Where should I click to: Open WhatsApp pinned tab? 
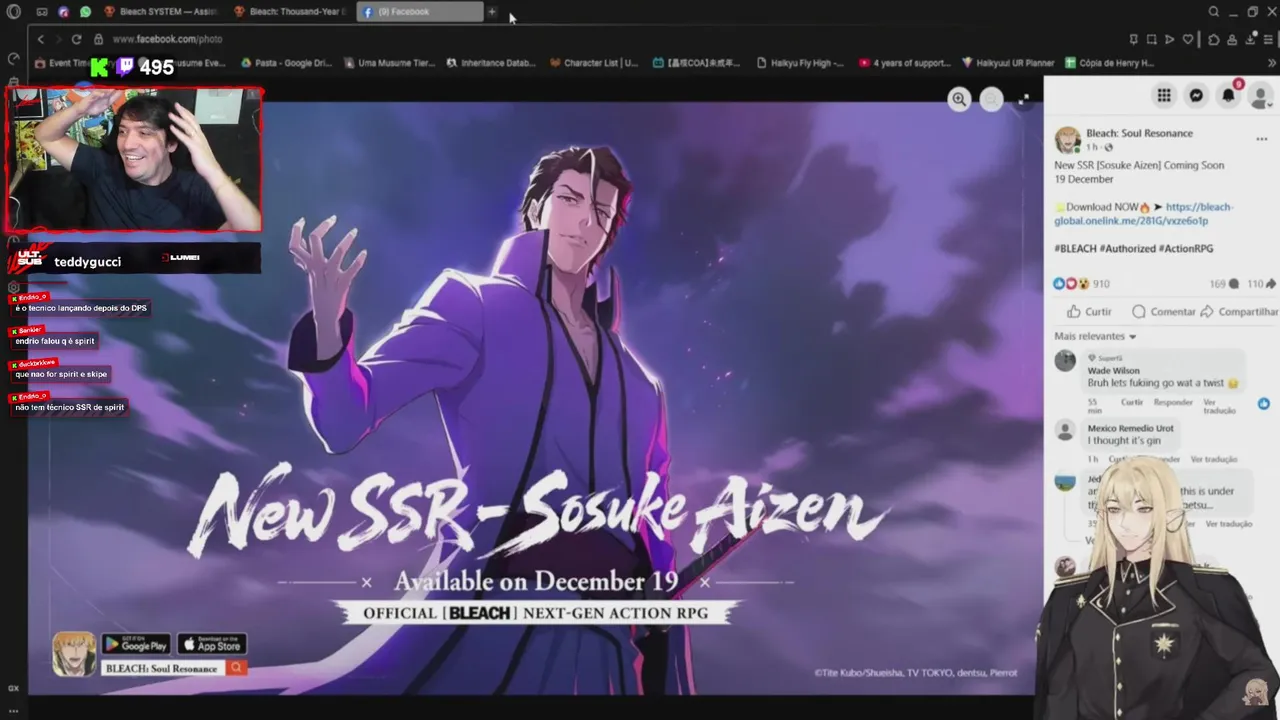(85, 12)
